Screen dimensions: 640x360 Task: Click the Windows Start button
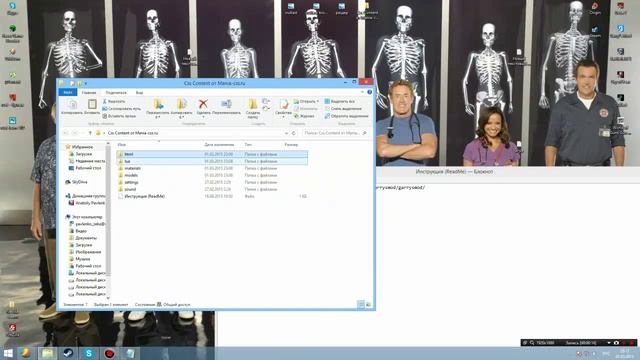coord(8,353)
